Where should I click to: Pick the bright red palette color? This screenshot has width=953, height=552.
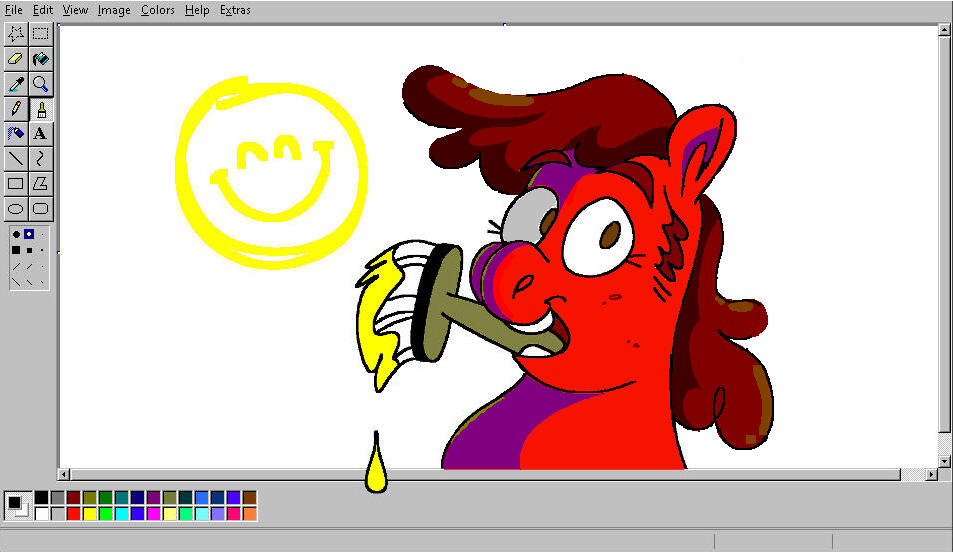pos(74,513)
